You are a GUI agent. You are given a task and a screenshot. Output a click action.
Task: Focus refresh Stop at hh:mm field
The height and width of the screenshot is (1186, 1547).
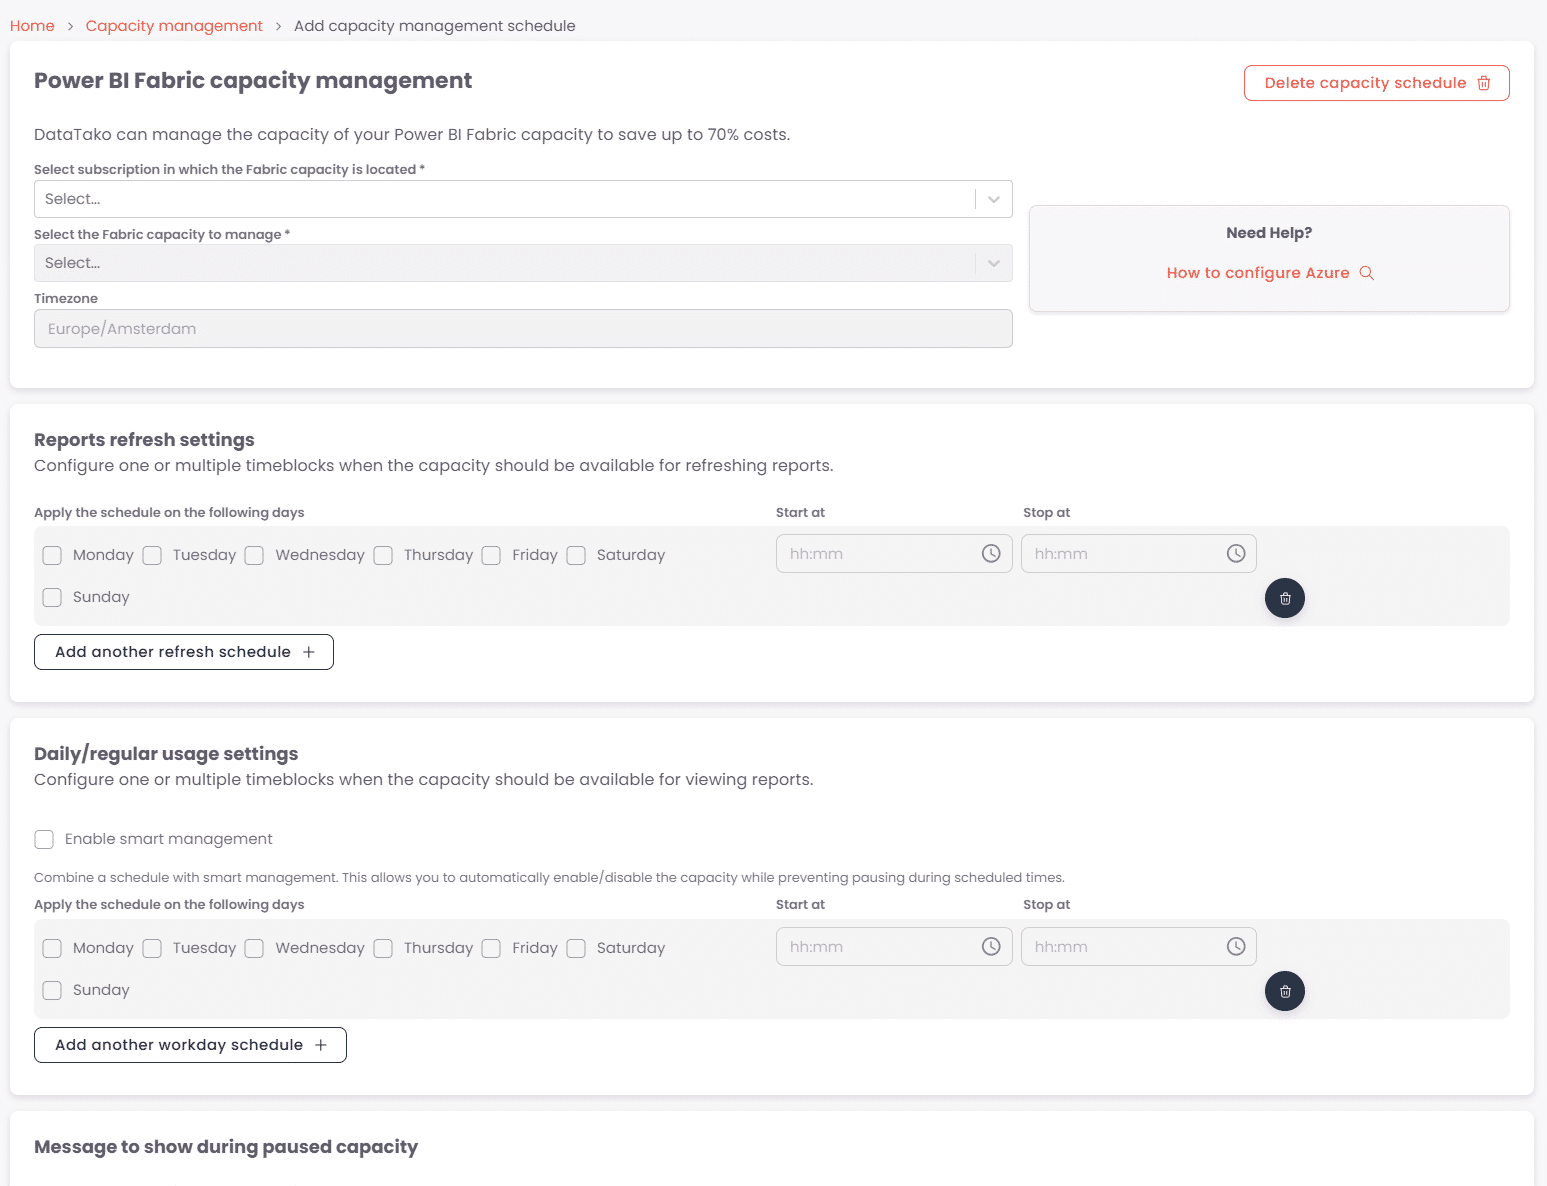pos(1139,554)
